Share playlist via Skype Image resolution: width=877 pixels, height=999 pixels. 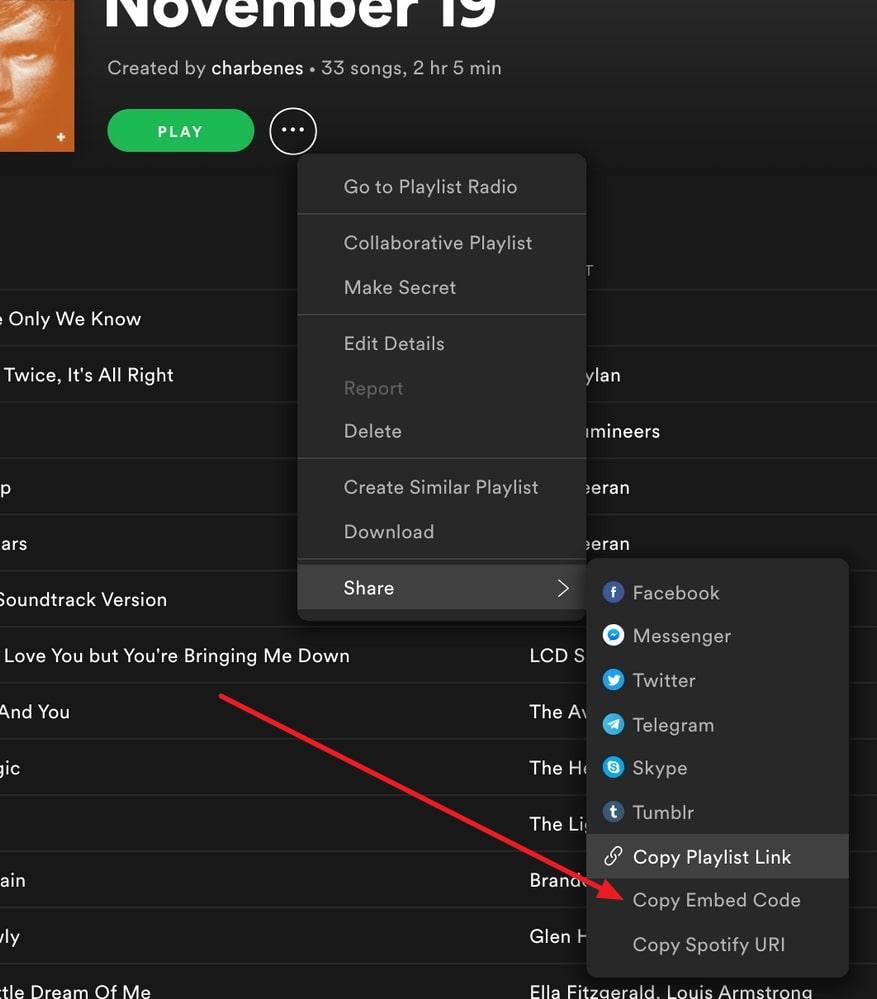pos(717,767)
